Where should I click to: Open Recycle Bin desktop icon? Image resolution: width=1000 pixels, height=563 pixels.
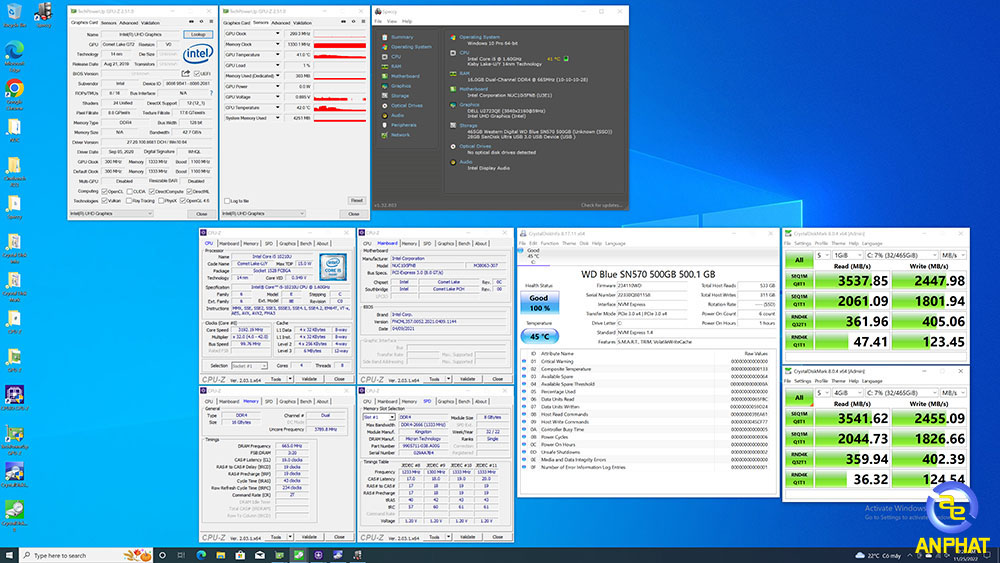point(14,15)
